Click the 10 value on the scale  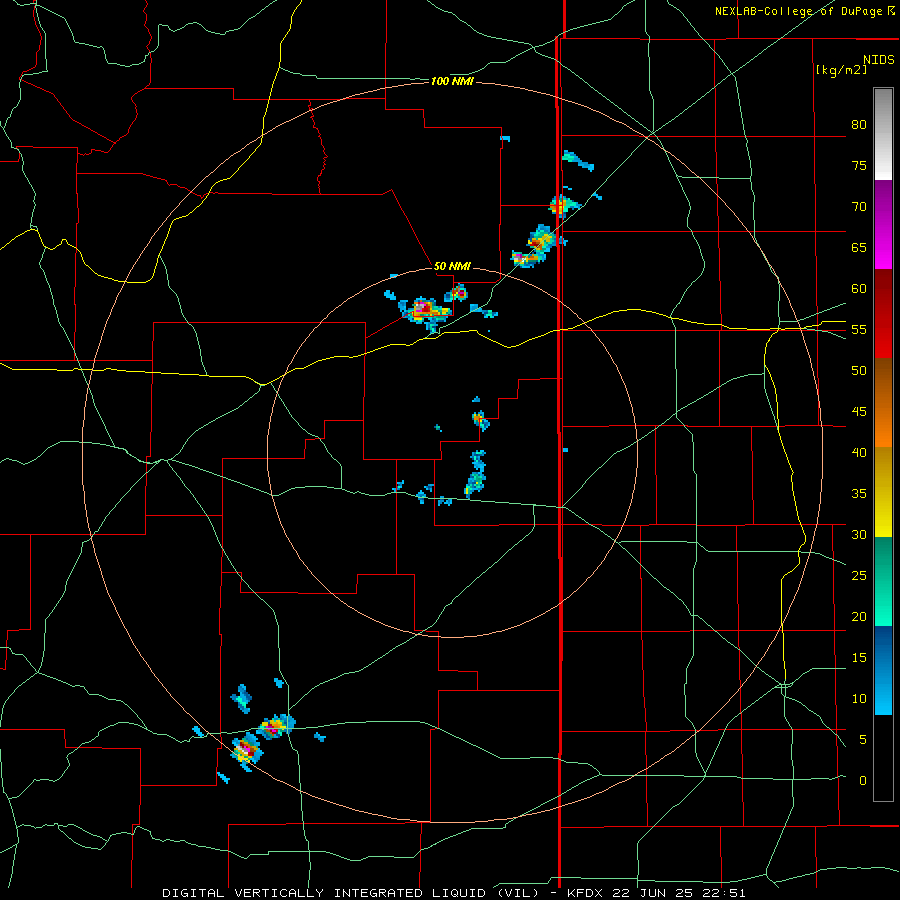pyautogui.click(x=859, y=699)
